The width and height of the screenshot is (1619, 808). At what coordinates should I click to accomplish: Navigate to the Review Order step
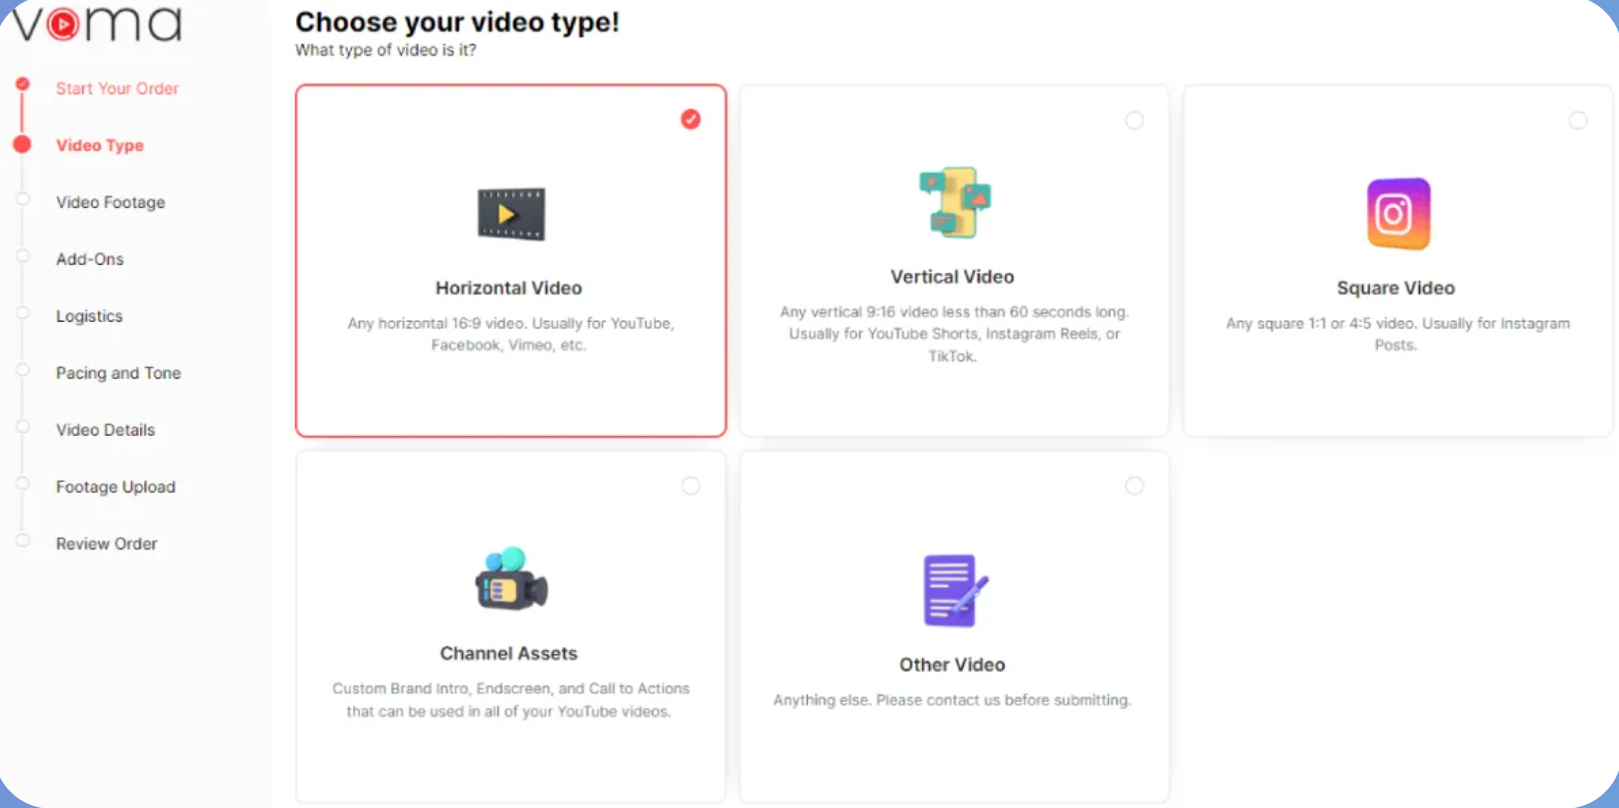click(106, 544)
